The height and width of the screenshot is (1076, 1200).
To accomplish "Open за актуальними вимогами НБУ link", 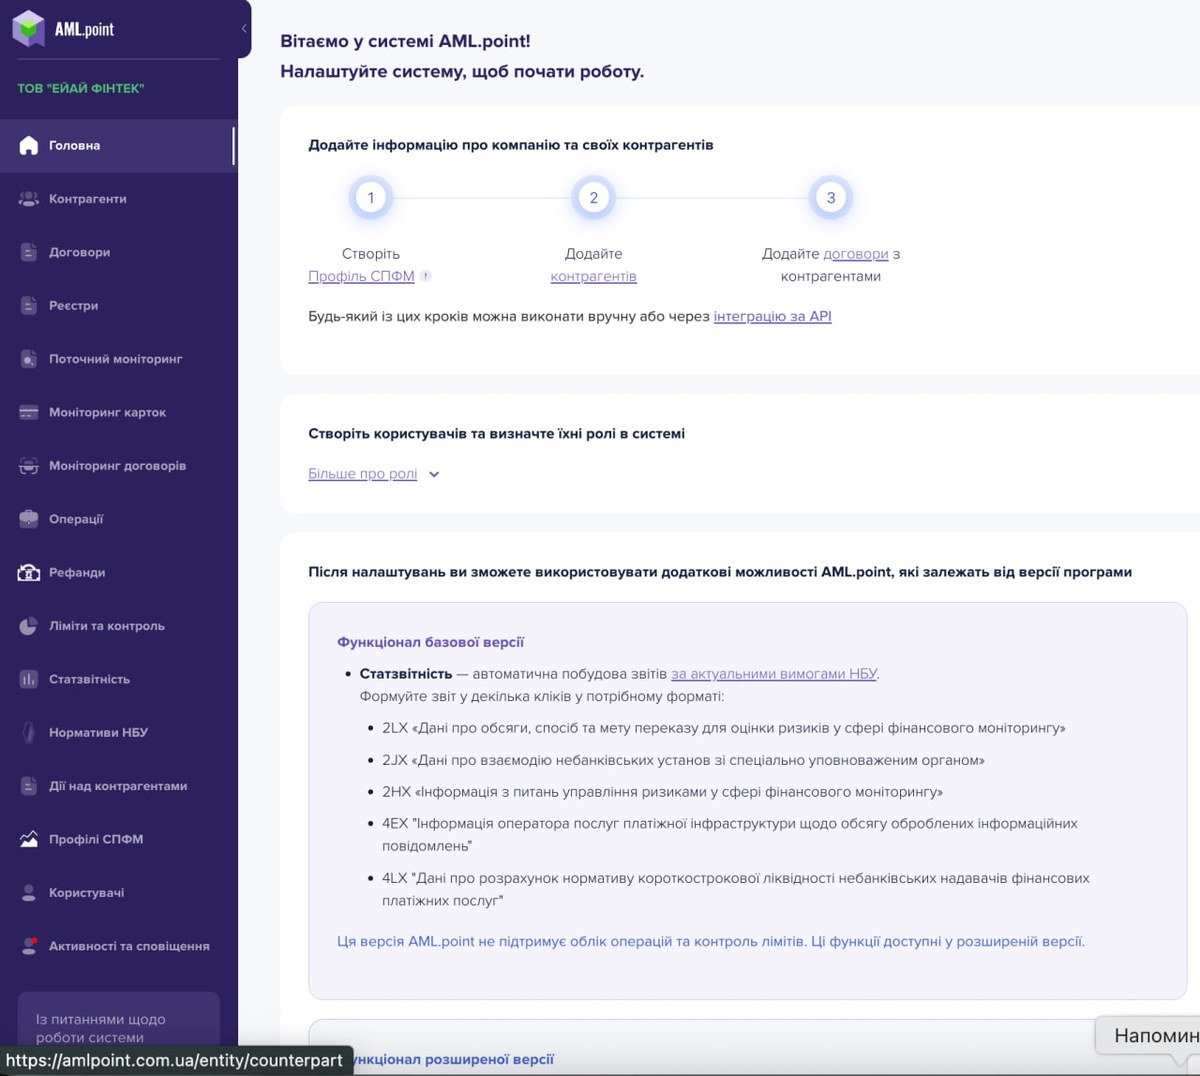I will point(774,674).
